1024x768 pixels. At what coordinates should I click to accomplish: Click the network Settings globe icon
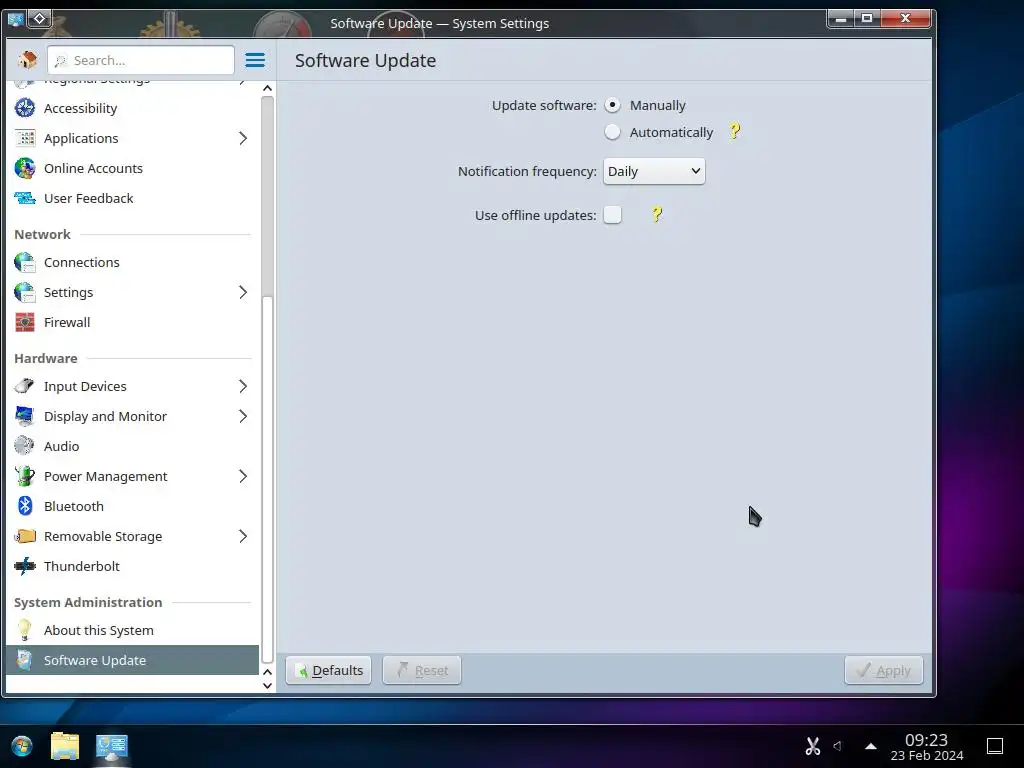coord(25,293)
